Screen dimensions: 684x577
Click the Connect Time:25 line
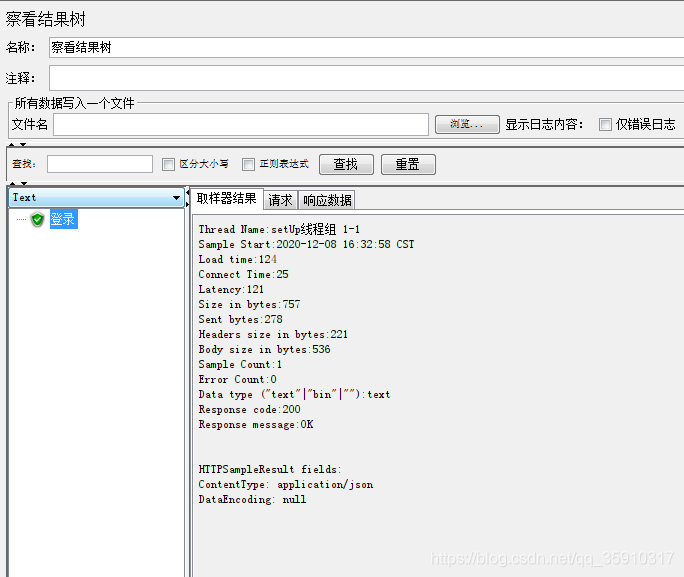(x=243, y=274)
